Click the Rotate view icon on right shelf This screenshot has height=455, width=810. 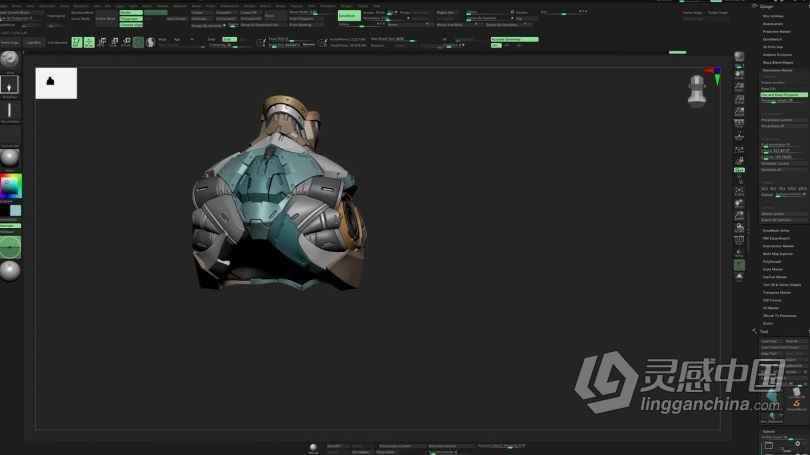[x=739, y=228]
